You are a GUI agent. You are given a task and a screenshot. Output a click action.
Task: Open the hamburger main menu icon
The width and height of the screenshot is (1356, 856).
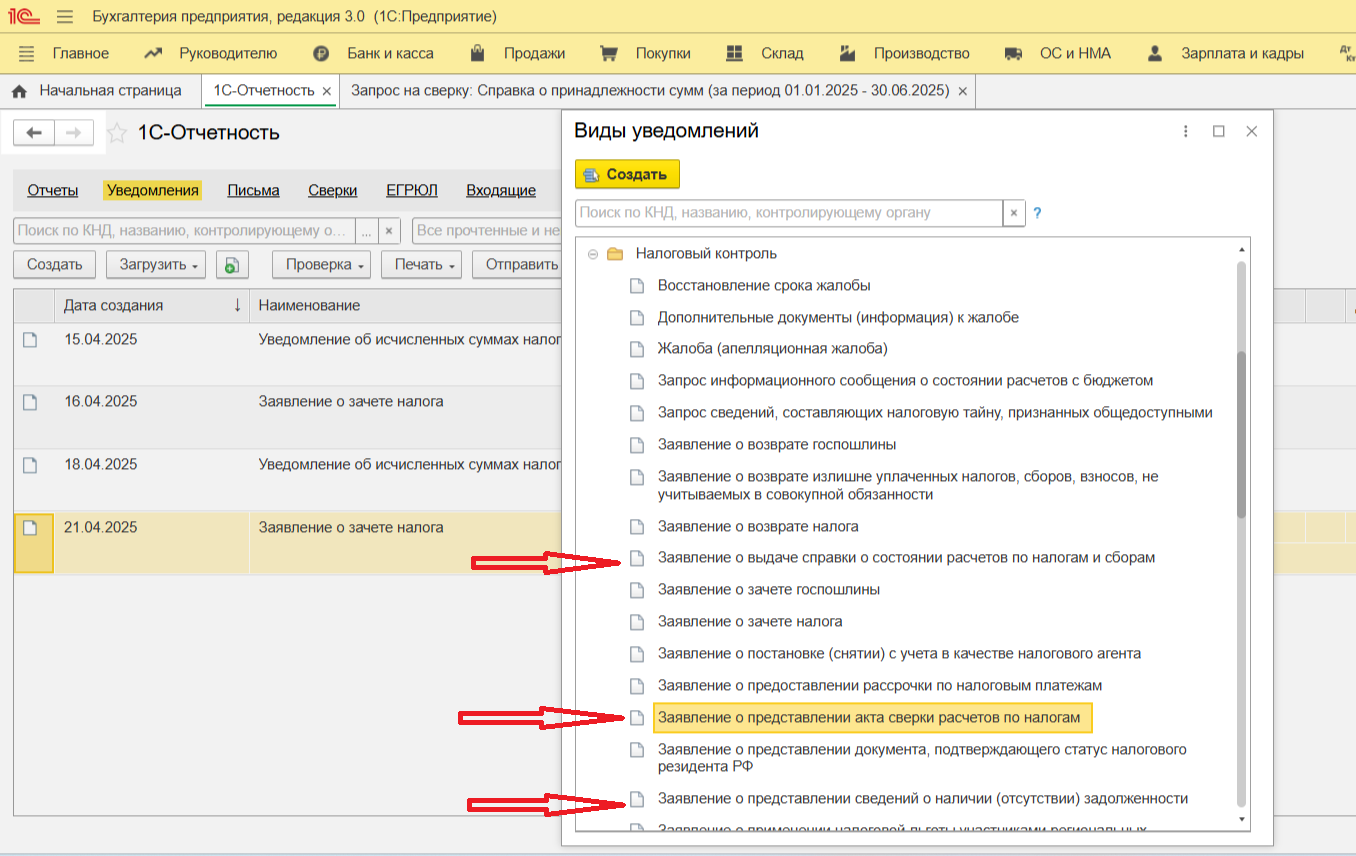pos(65,17)
